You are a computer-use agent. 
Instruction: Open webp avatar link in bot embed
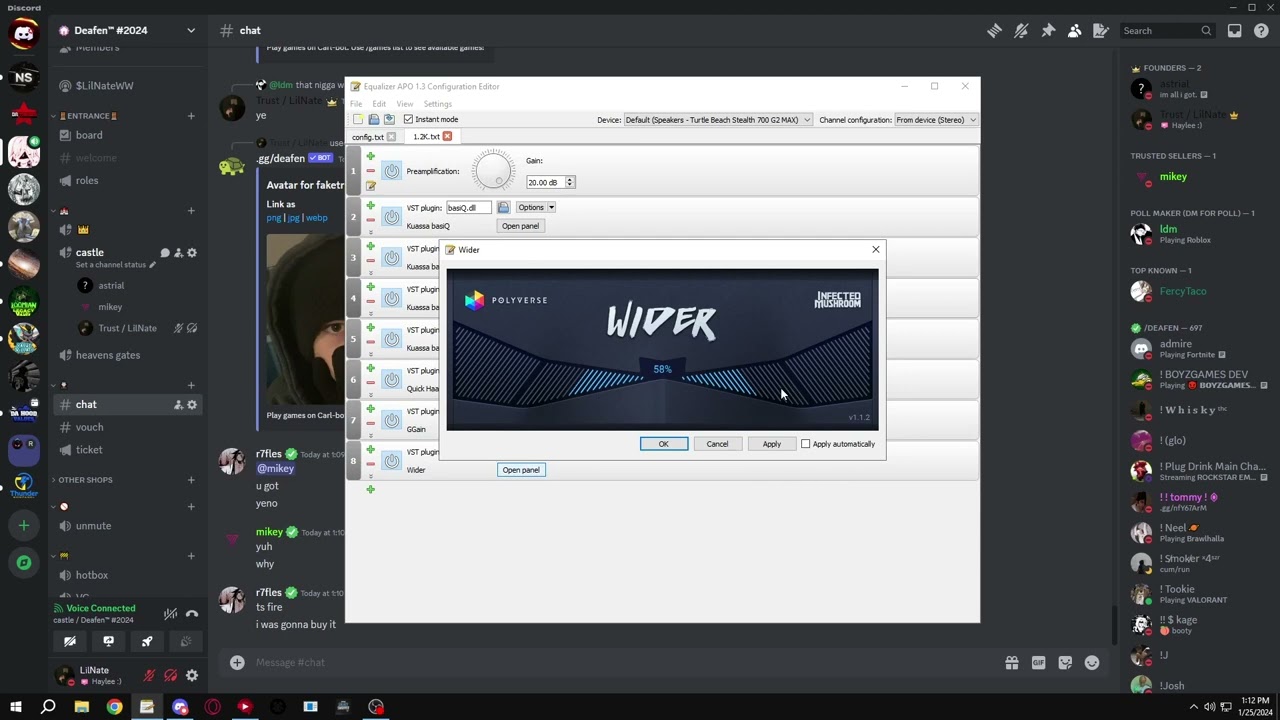point(317,217)
